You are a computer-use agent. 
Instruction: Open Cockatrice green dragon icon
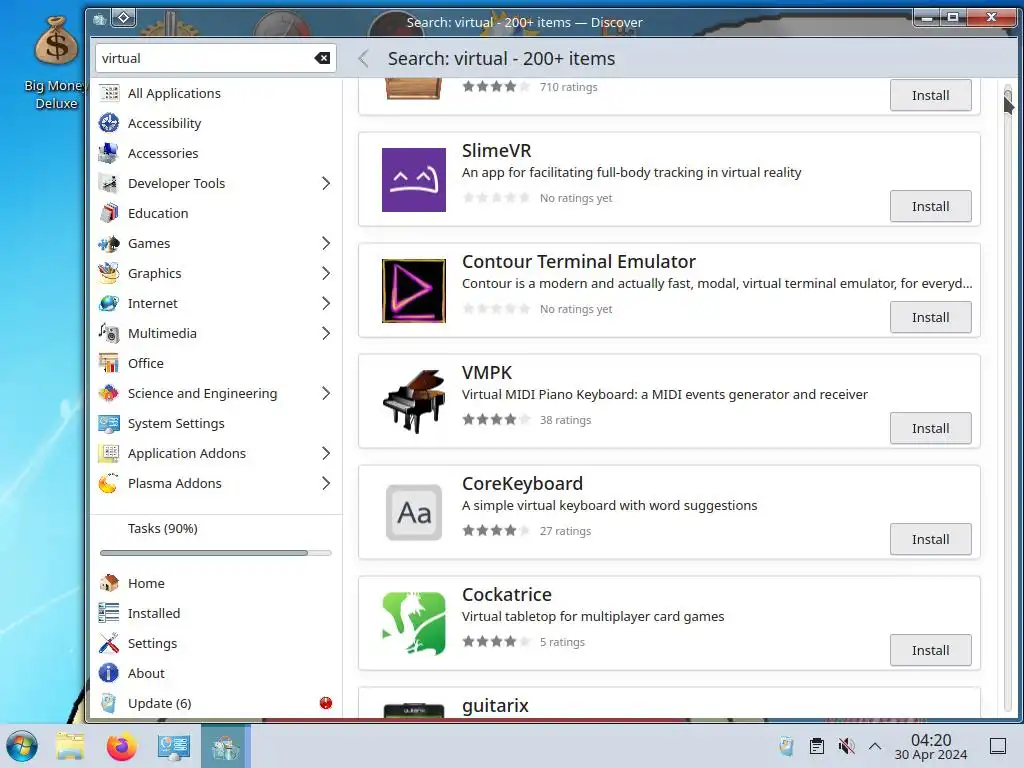(x=413, y=624)
